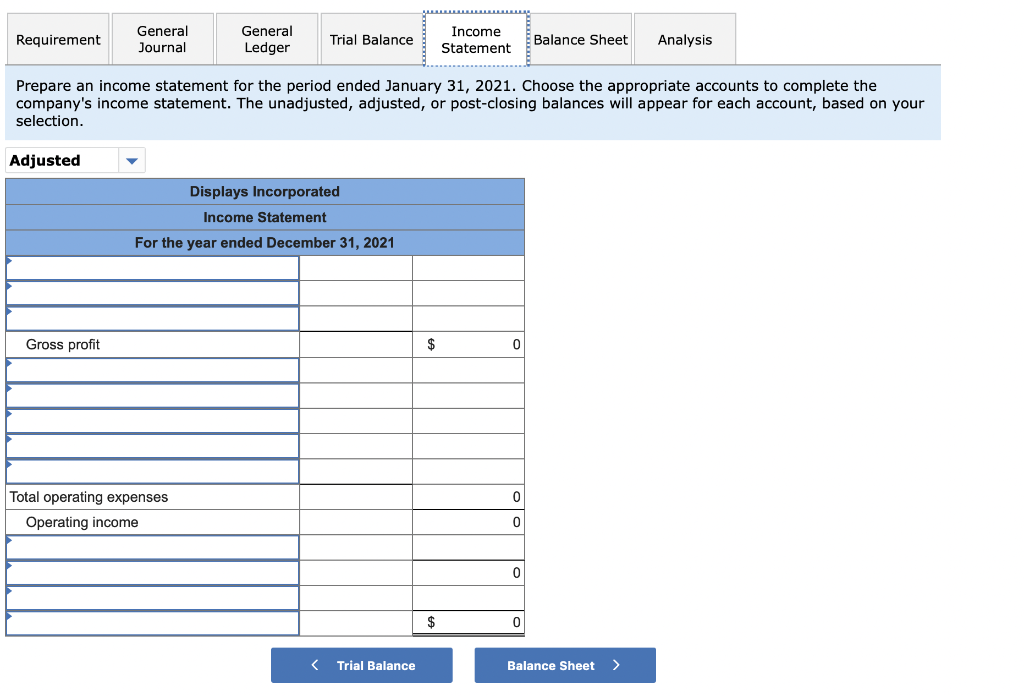Open the last account row above final total
This screenshot has height=696, width=1024.
(x=152, y=597)
